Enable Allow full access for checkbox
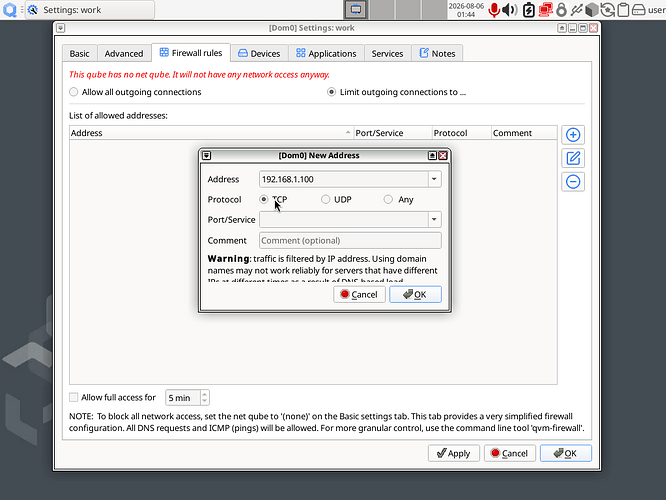The width and height of the screenshot is (666, 500). [x=73, y=397]
